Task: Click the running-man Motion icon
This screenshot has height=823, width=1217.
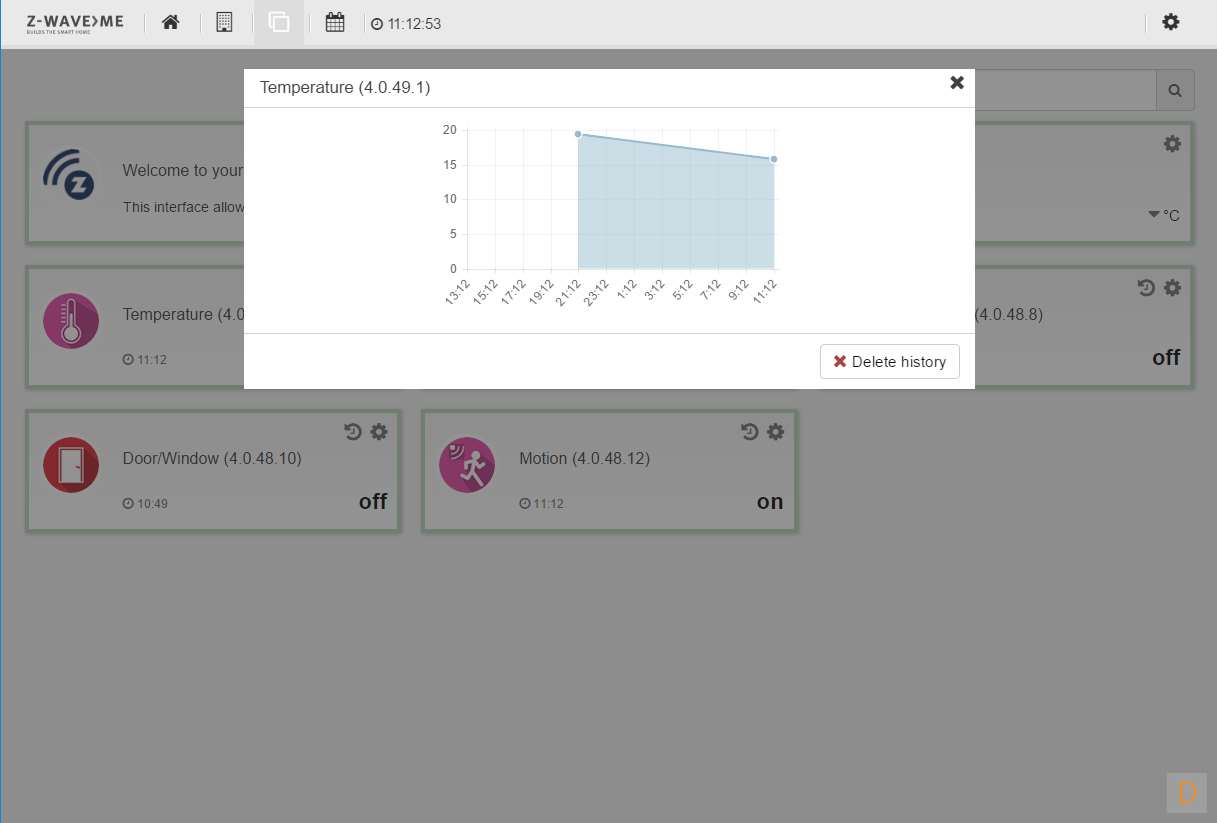Action: pyautogui.click(x=467, y=465)
